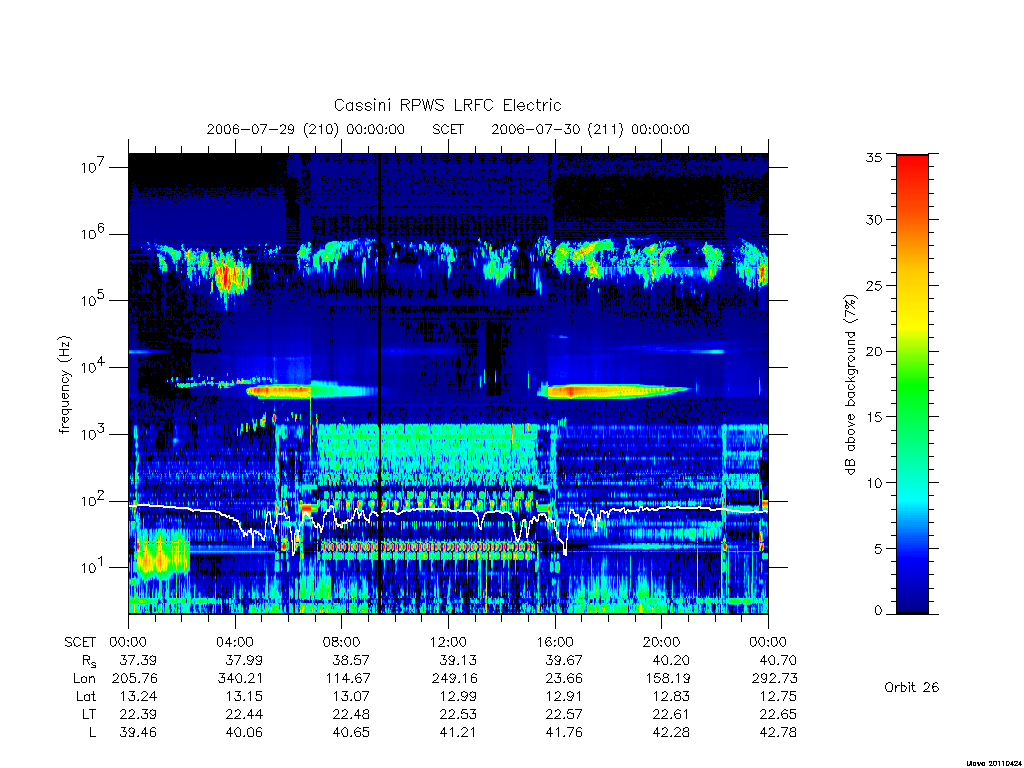The image size is (1024, 768).
Task: Click the Lon value '340.21'
Action: [240, 679]
